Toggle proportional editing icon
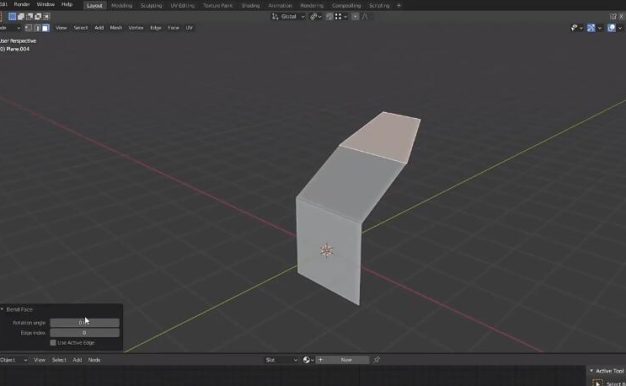626x386 pixels. (x=355, y=16)
